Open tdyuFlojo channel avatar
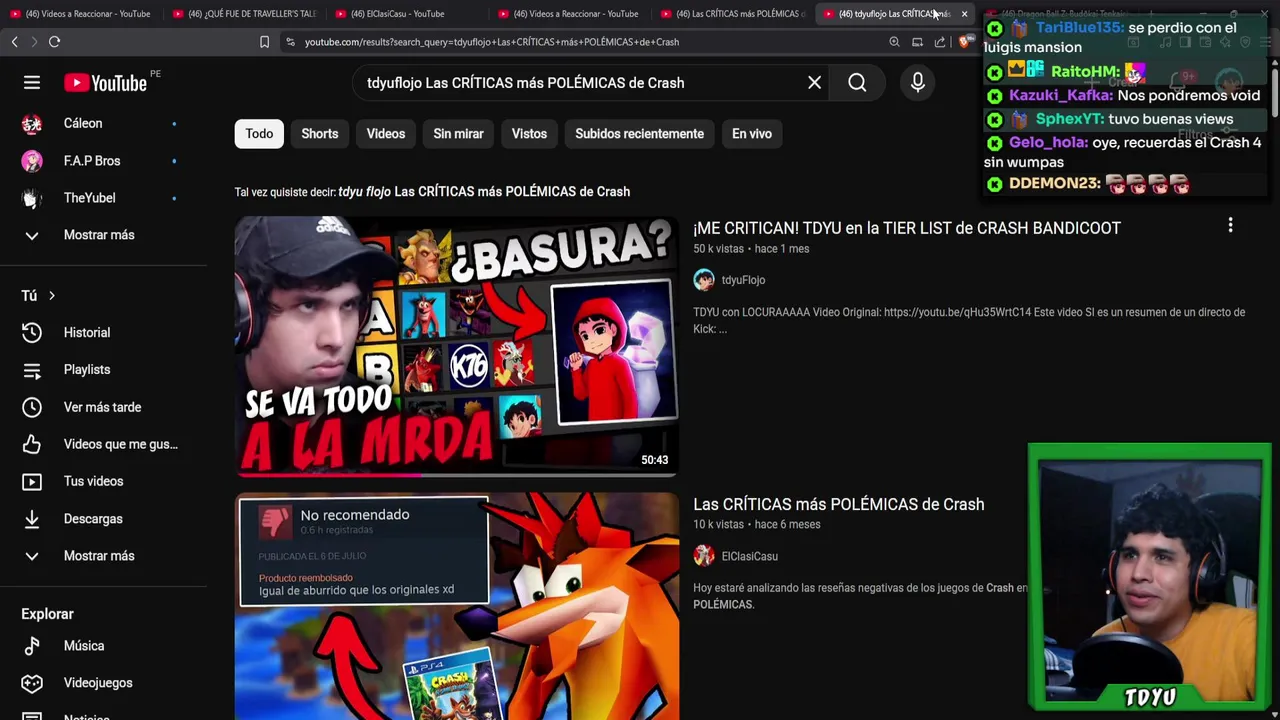 (704, 280)
